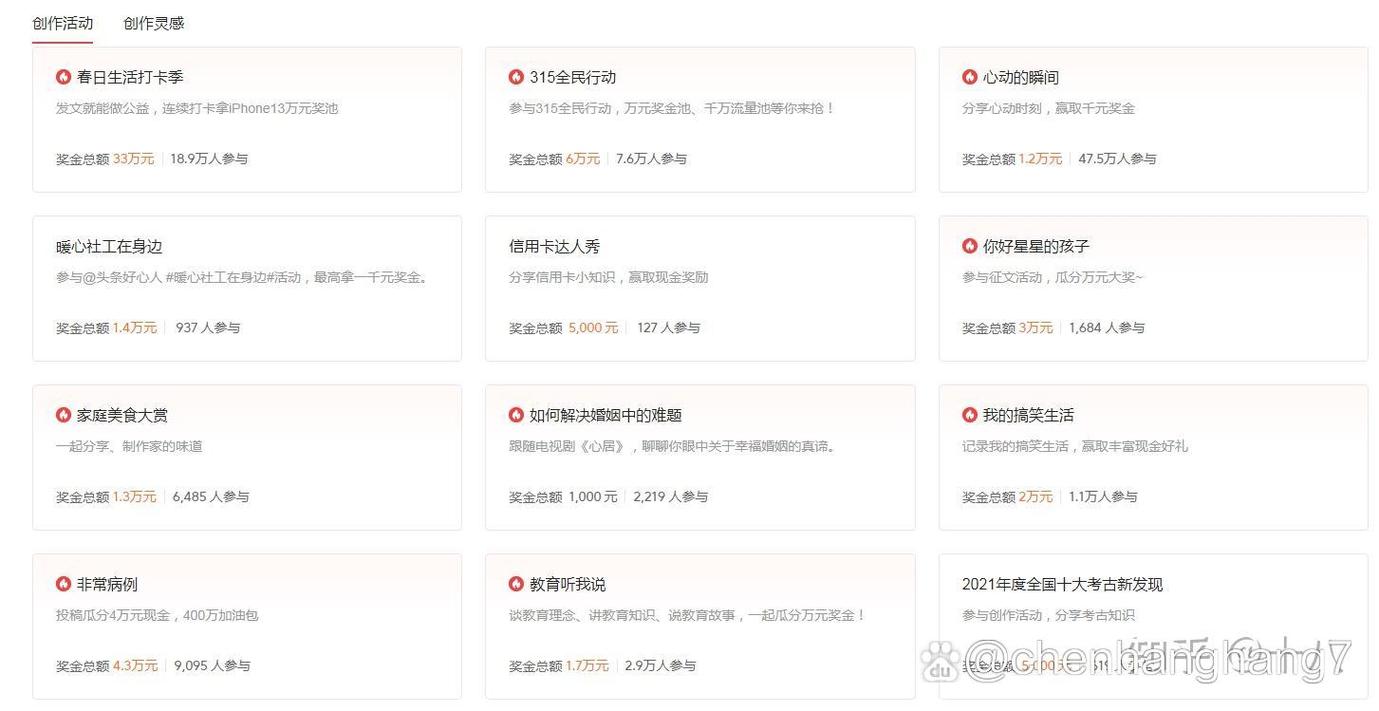Open the 春日生活打卡季 activity title

pyautogui.click(x=130, y=77)
